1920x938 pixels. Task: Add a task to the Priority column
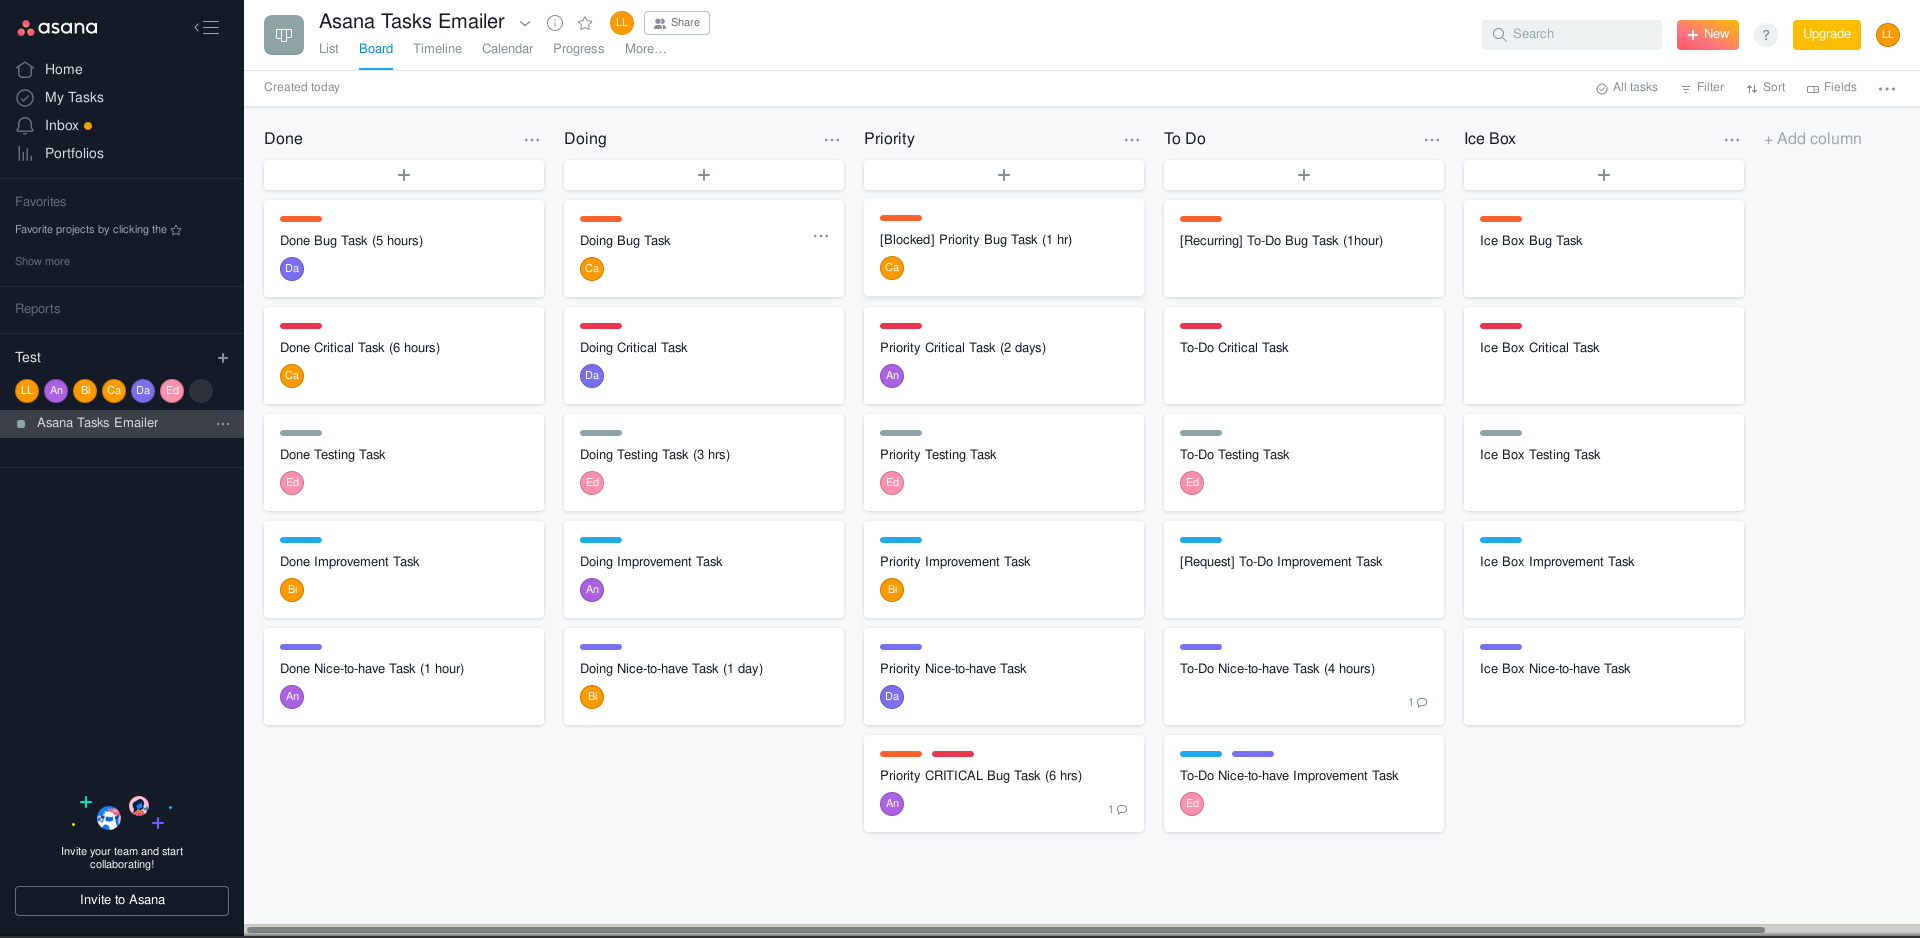tap(1004, 175)
